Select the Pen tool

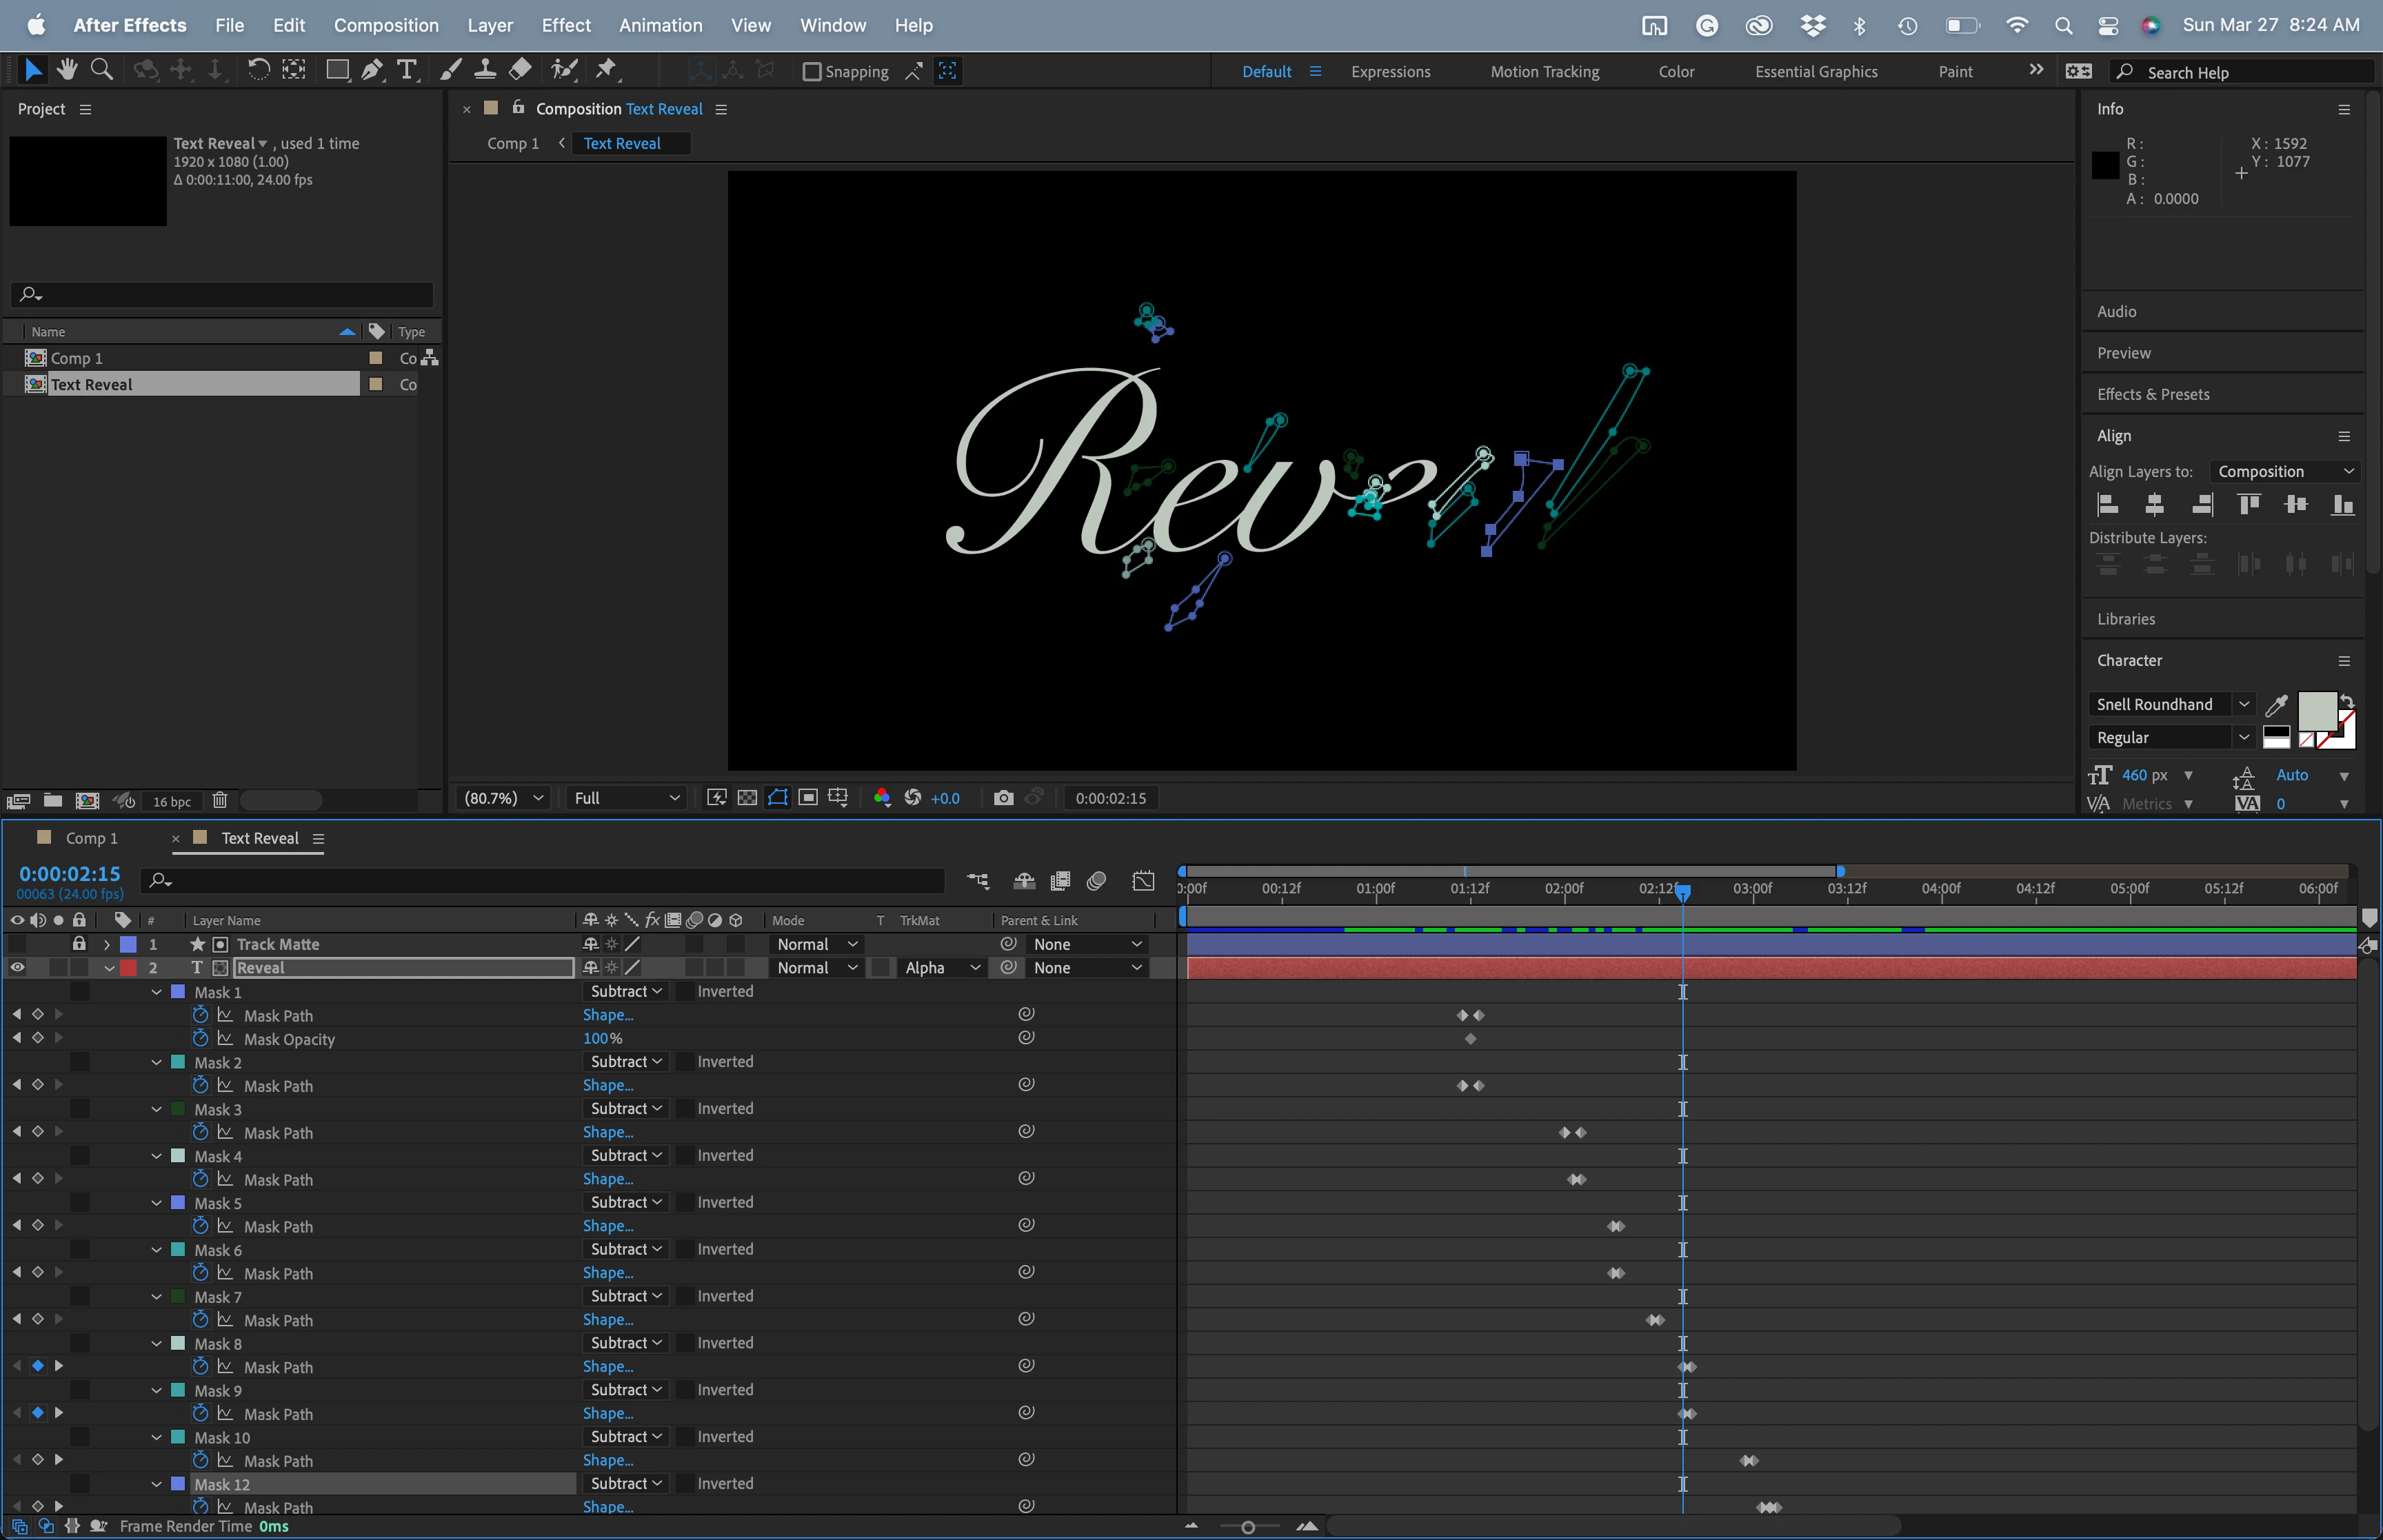(372, 70)
